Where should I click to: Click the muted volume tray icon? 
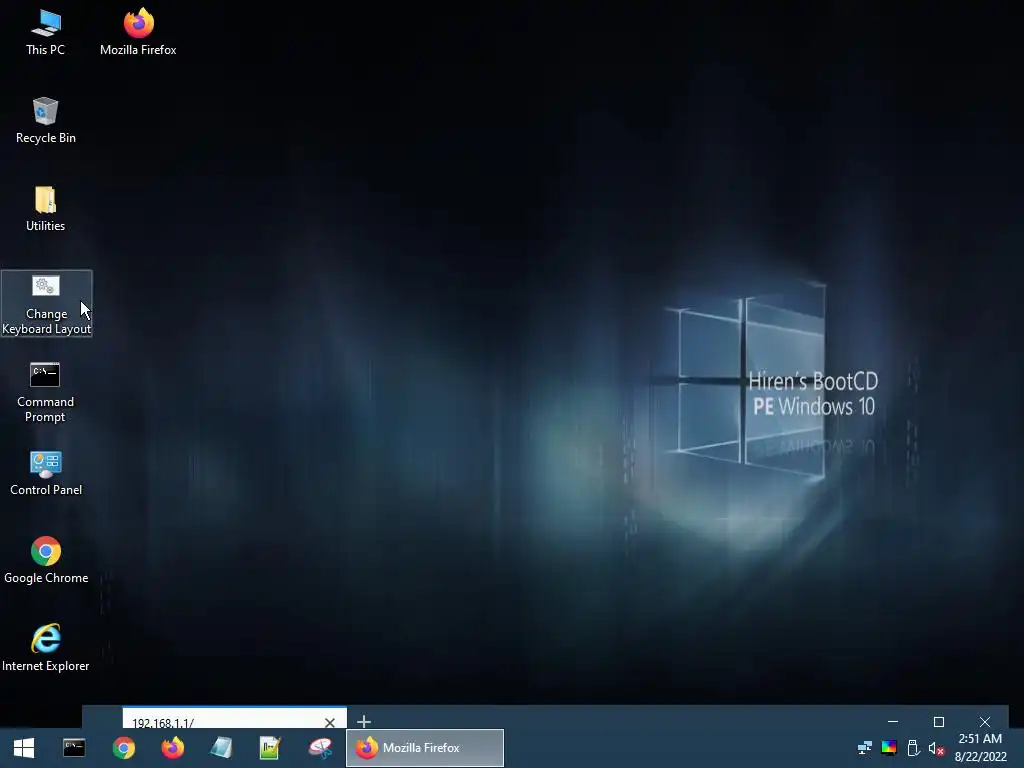[936, 748]
